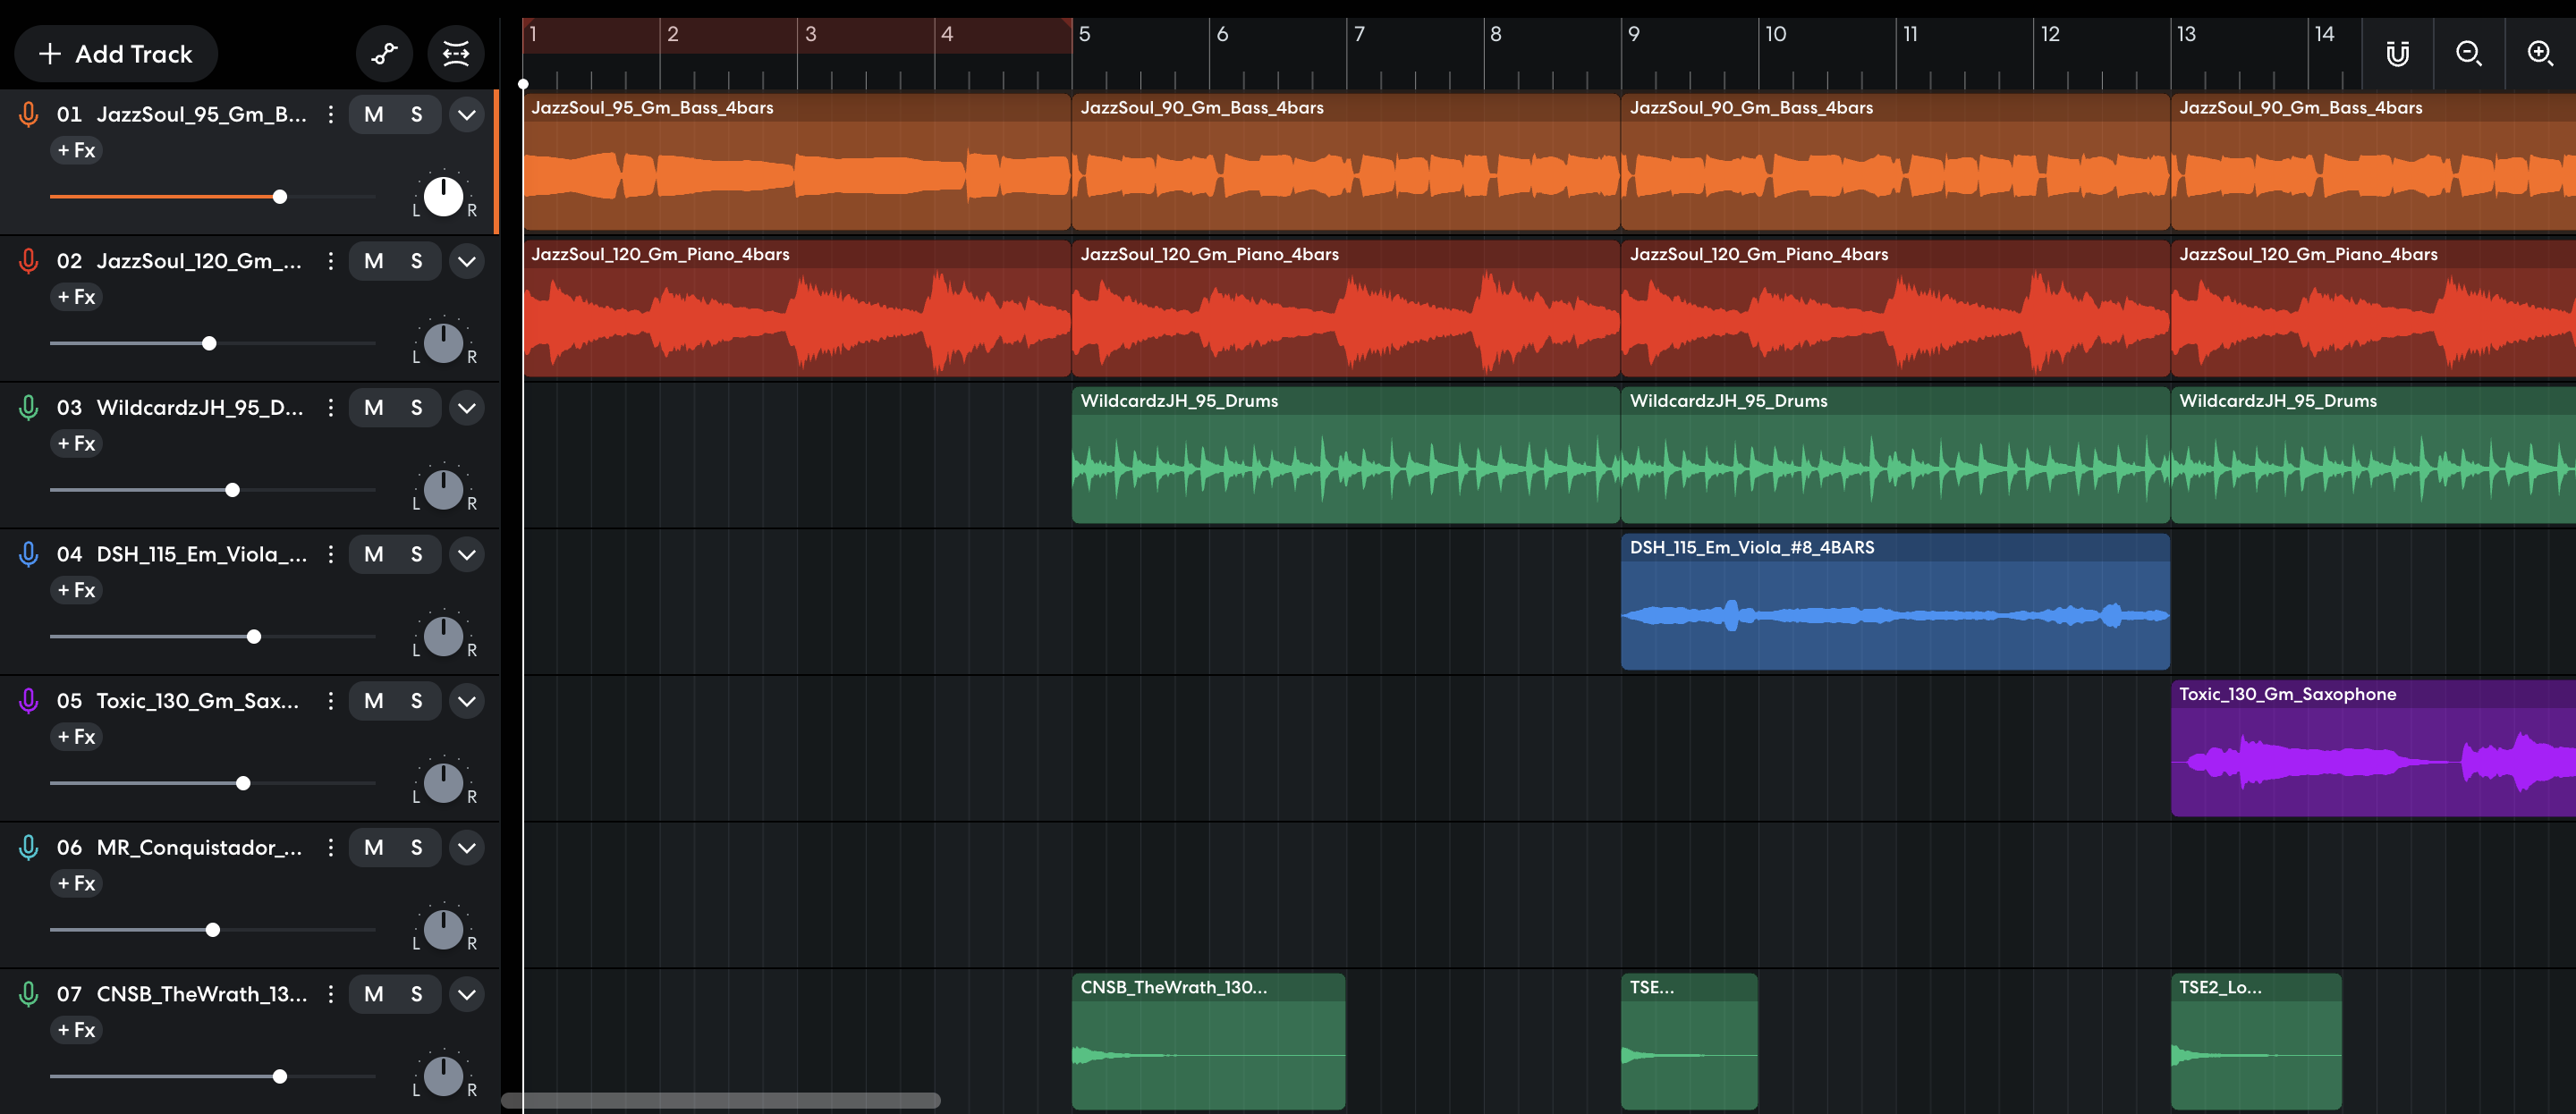The height and width of the screenshot is (1114, 2576).
Task: Click the mic icon on the Toxic saxophone track
Action: pyautogui.click(x=27, y=701)
